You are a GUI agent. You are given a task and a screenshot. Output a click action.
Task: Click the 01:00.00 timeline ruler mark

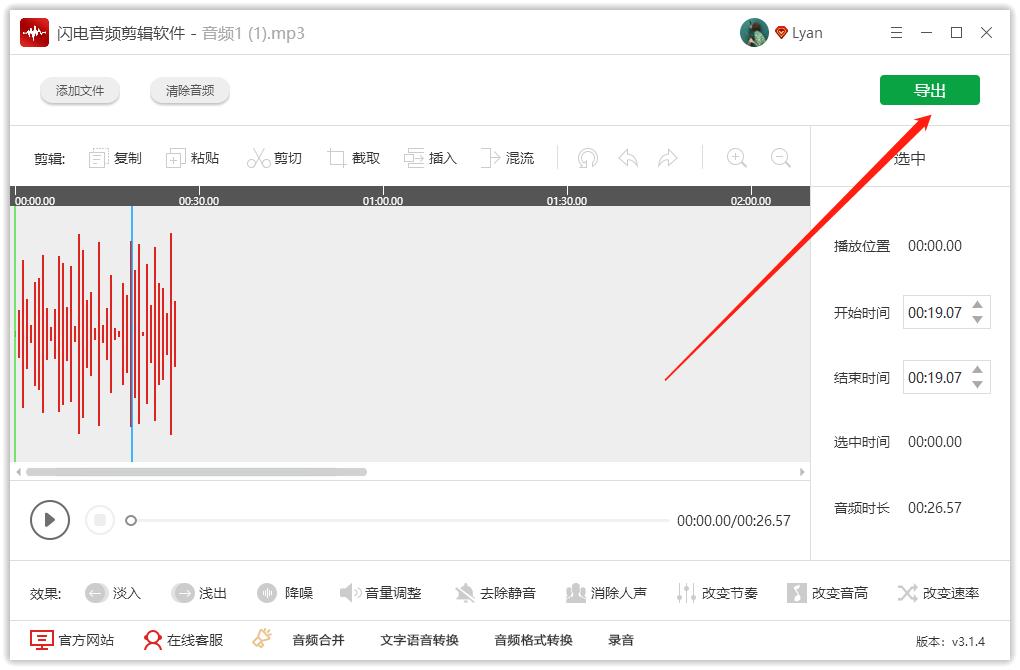[382, 201]
